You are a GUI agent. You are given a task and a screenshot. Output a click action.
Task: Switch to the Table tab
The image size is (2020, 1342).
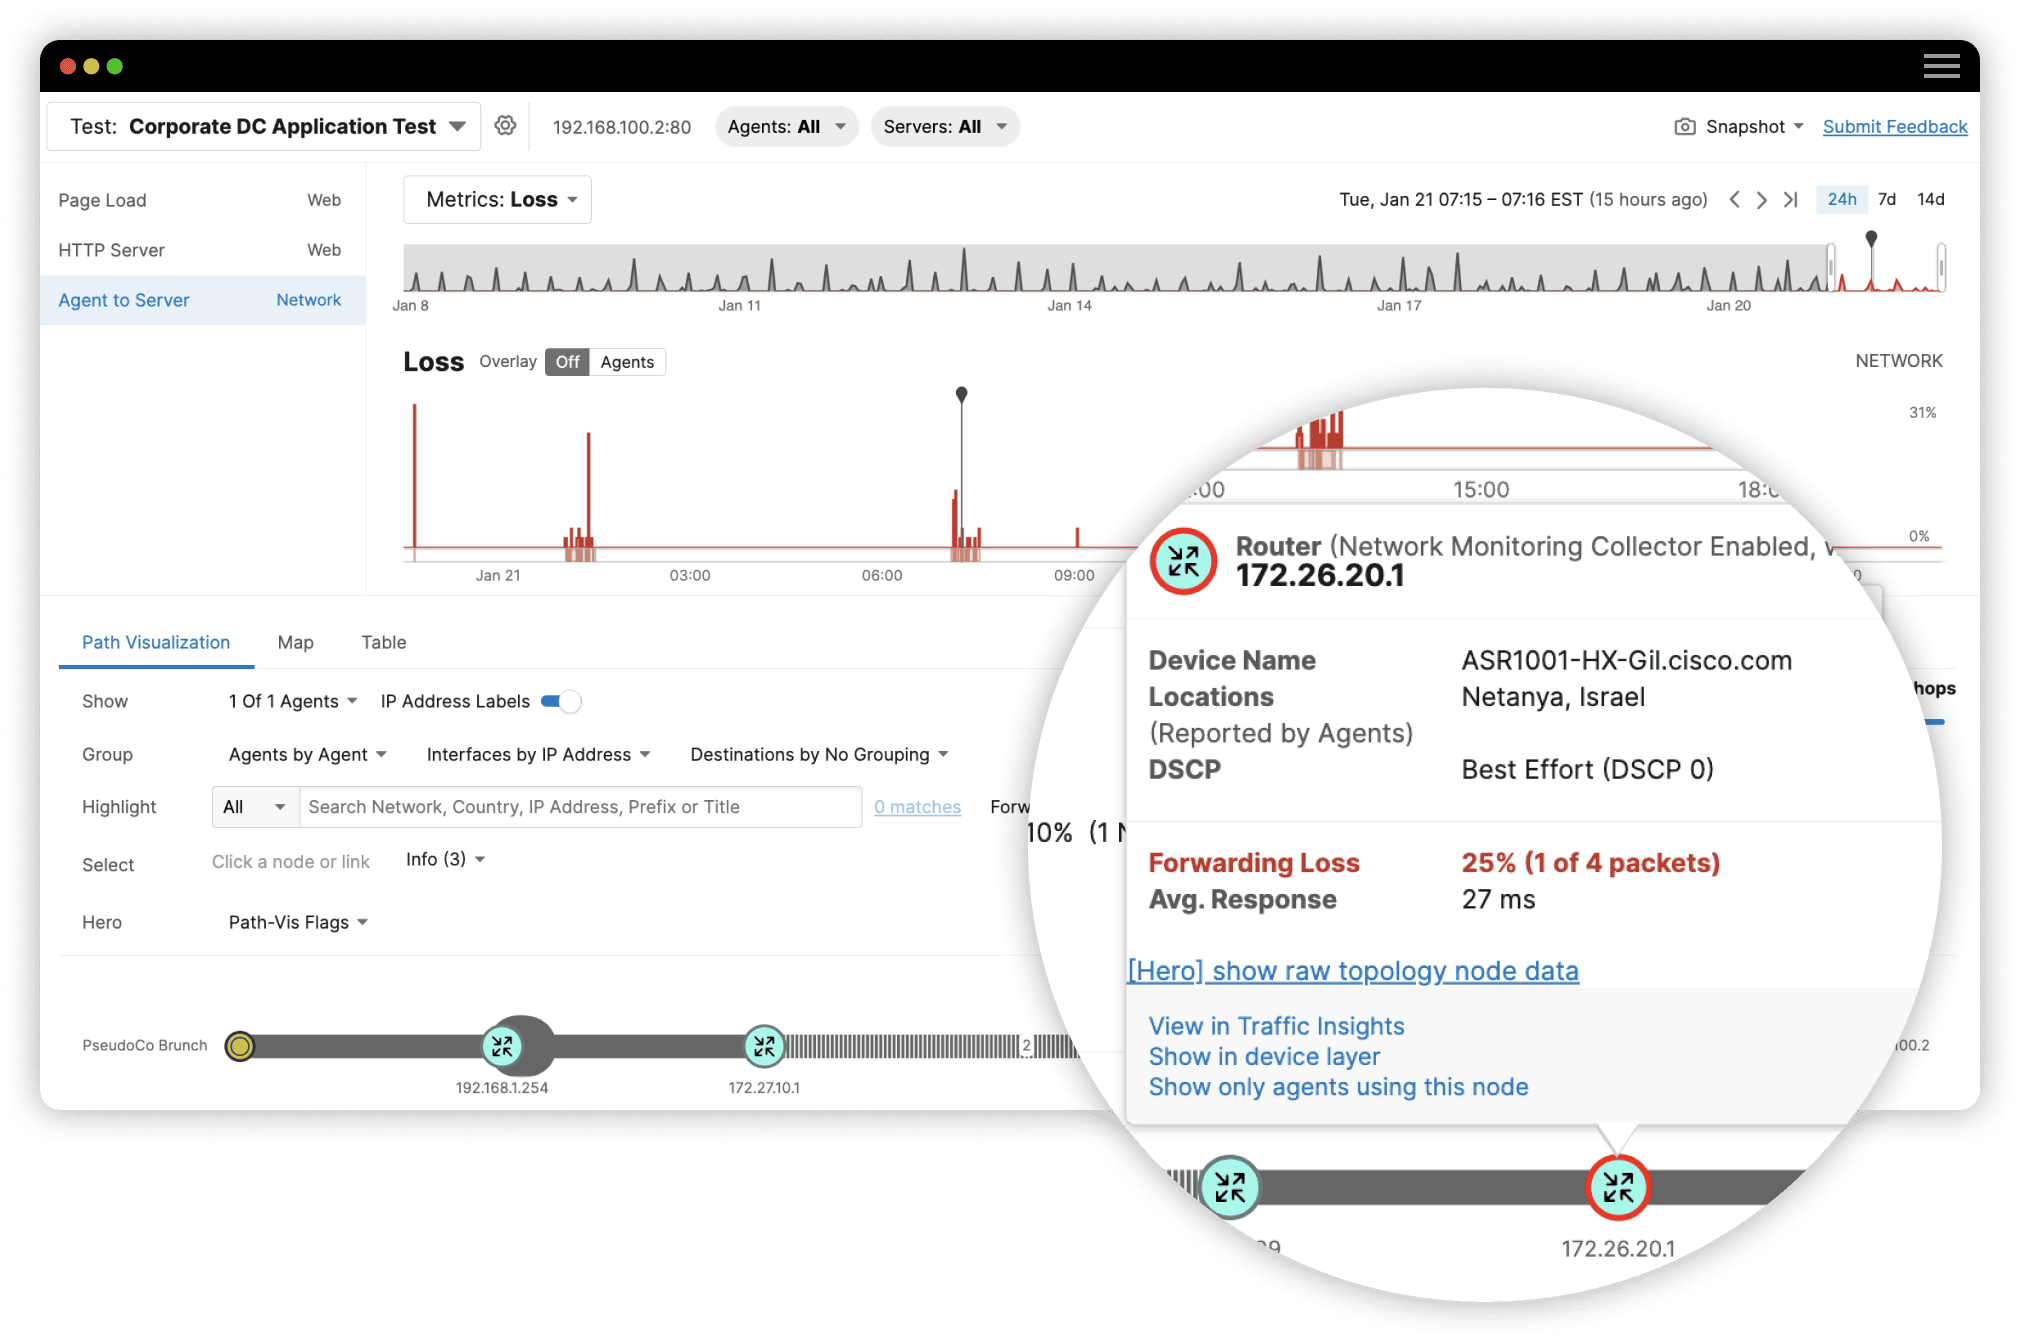[383, 642]
